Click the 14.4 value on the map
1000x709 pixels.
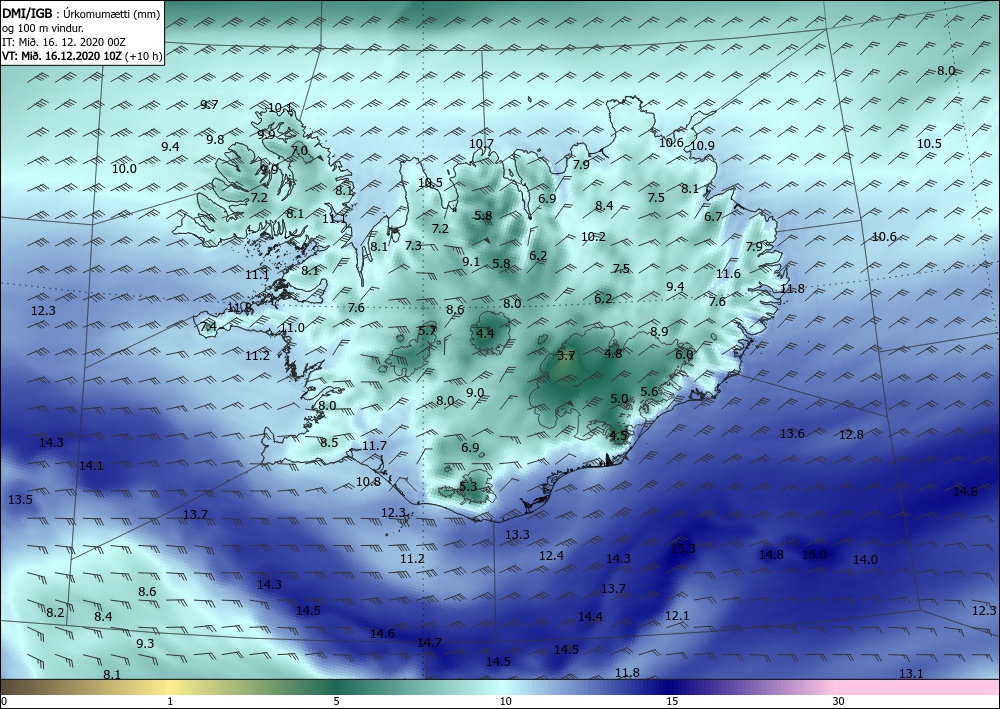[x=590, y=617]
